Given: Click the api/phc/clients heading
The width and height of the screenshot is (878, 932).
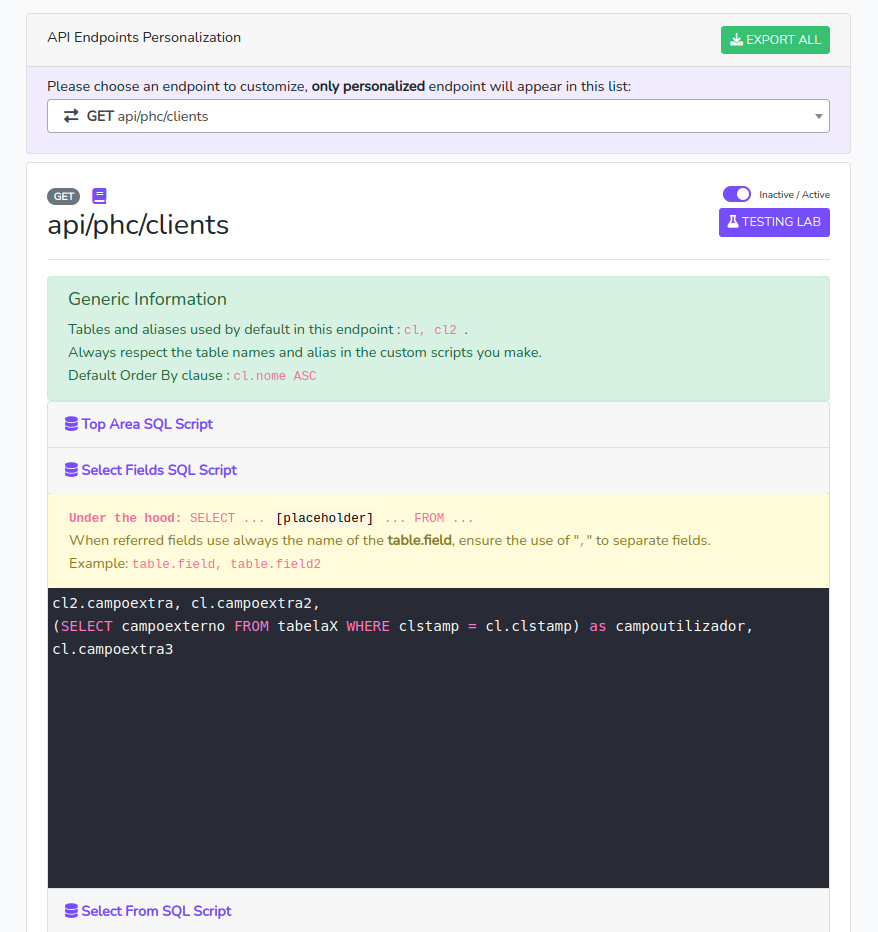Looking at the screenshot, I should (138, 225).
